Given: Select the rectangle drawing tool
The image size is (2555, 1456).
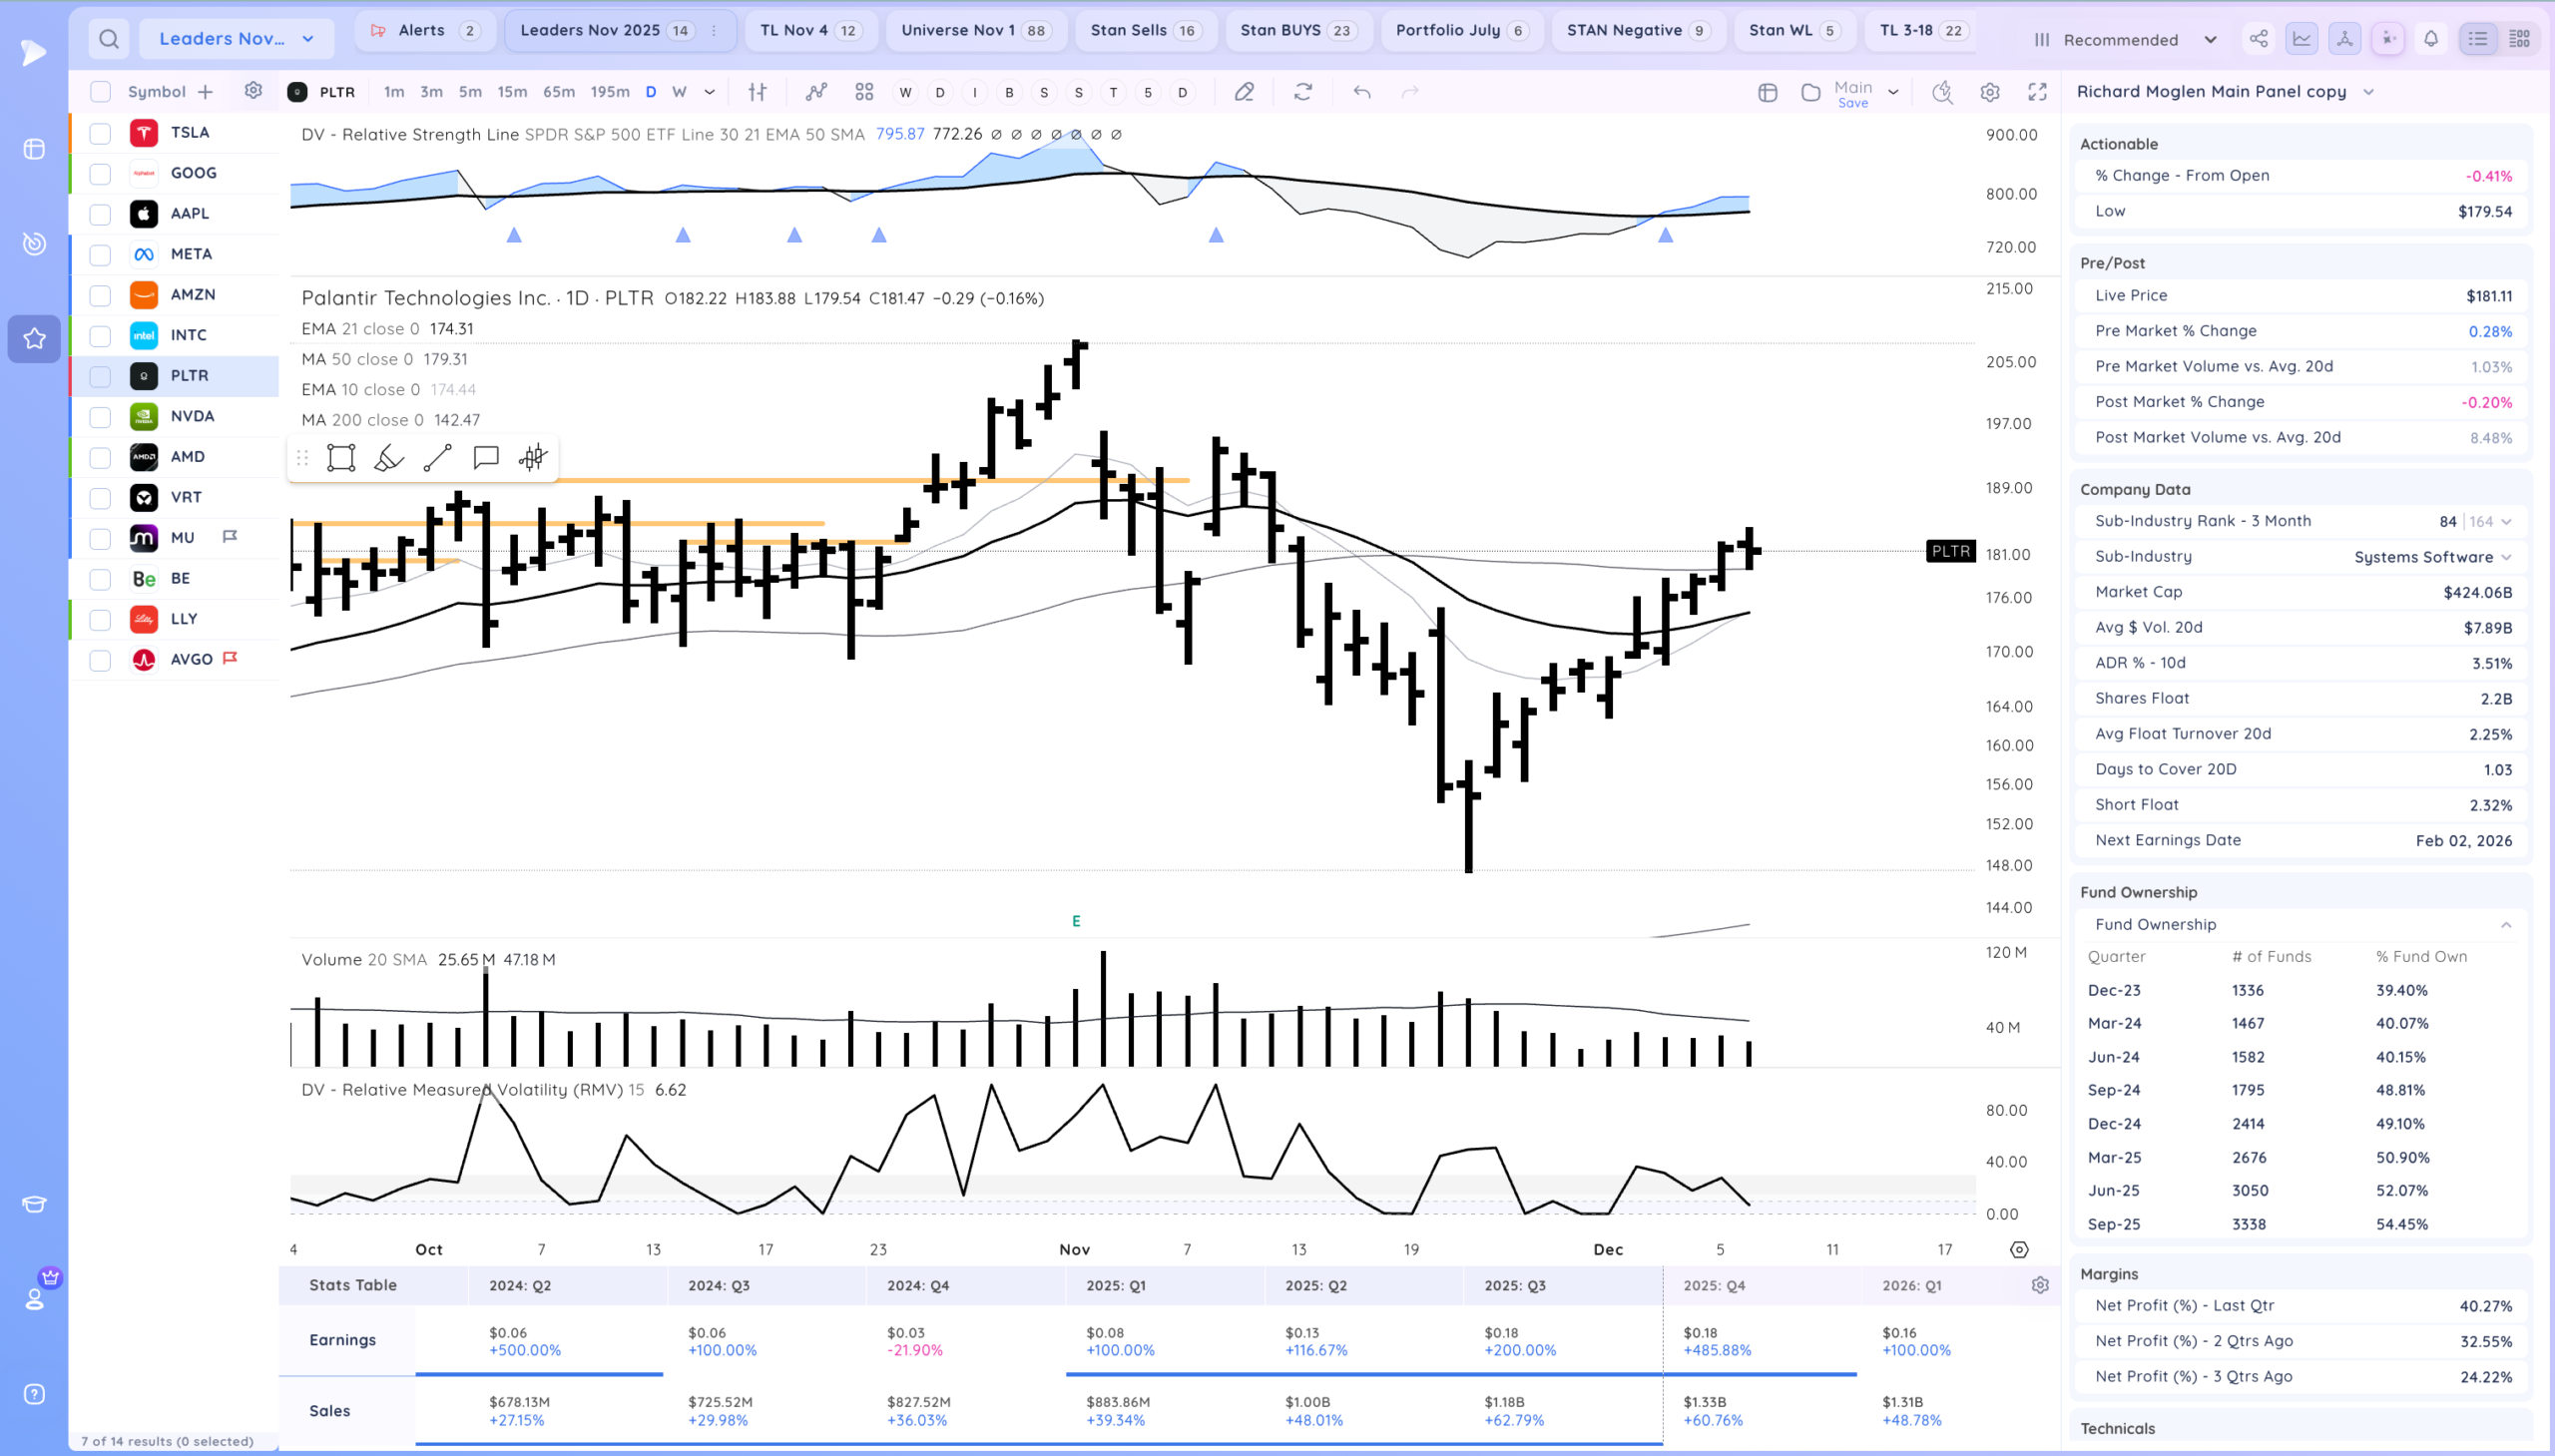Looking at the screenshot, I should click(x=341, y=458).
